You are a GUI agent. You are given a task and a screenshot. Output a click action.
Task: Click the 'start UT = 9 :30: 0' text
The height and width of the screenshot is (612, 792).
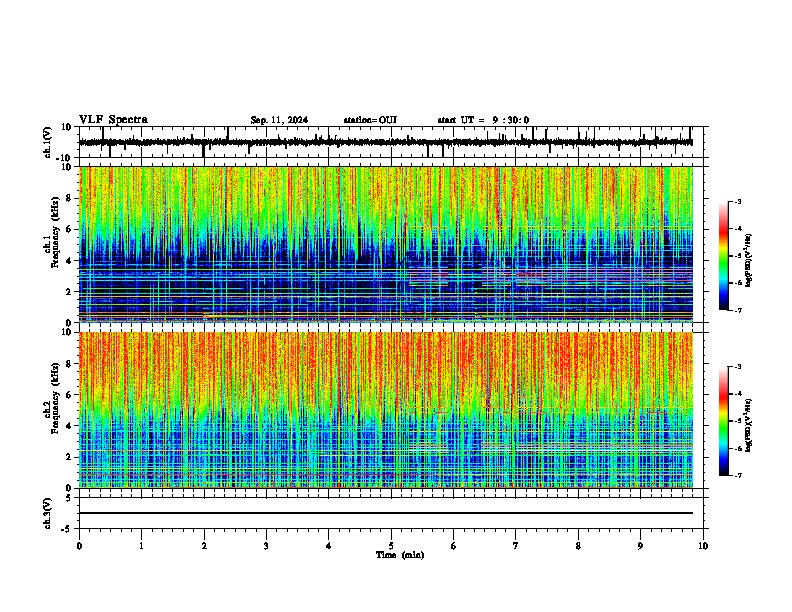(x=483, y=120)
